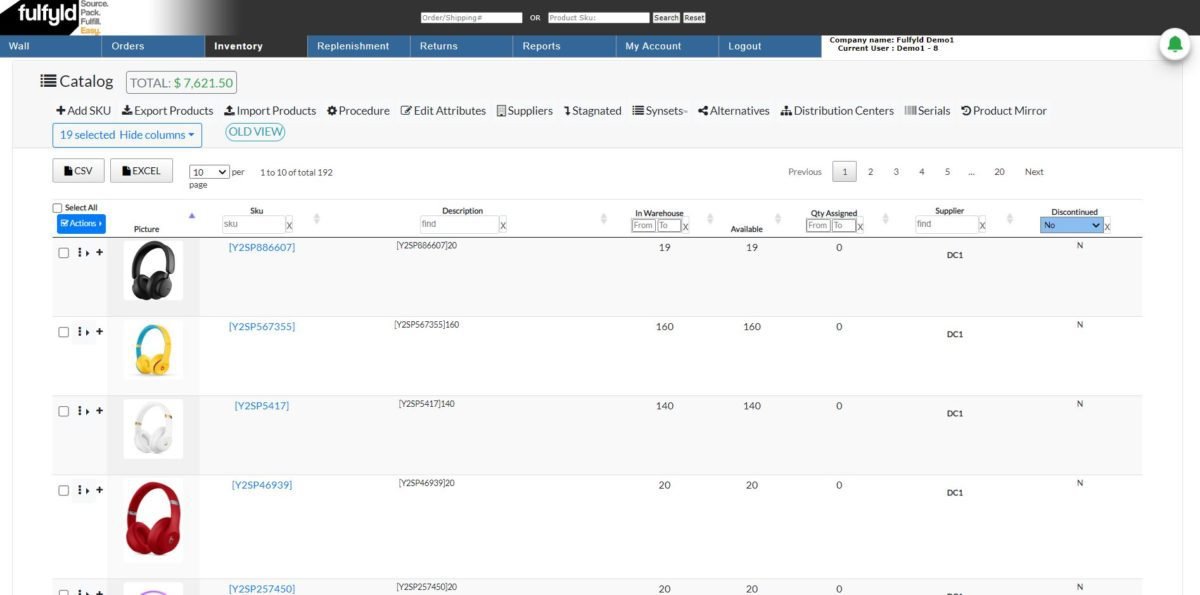Sort by the Description column arrows
1200x595 pixels.
pos(603,218)
